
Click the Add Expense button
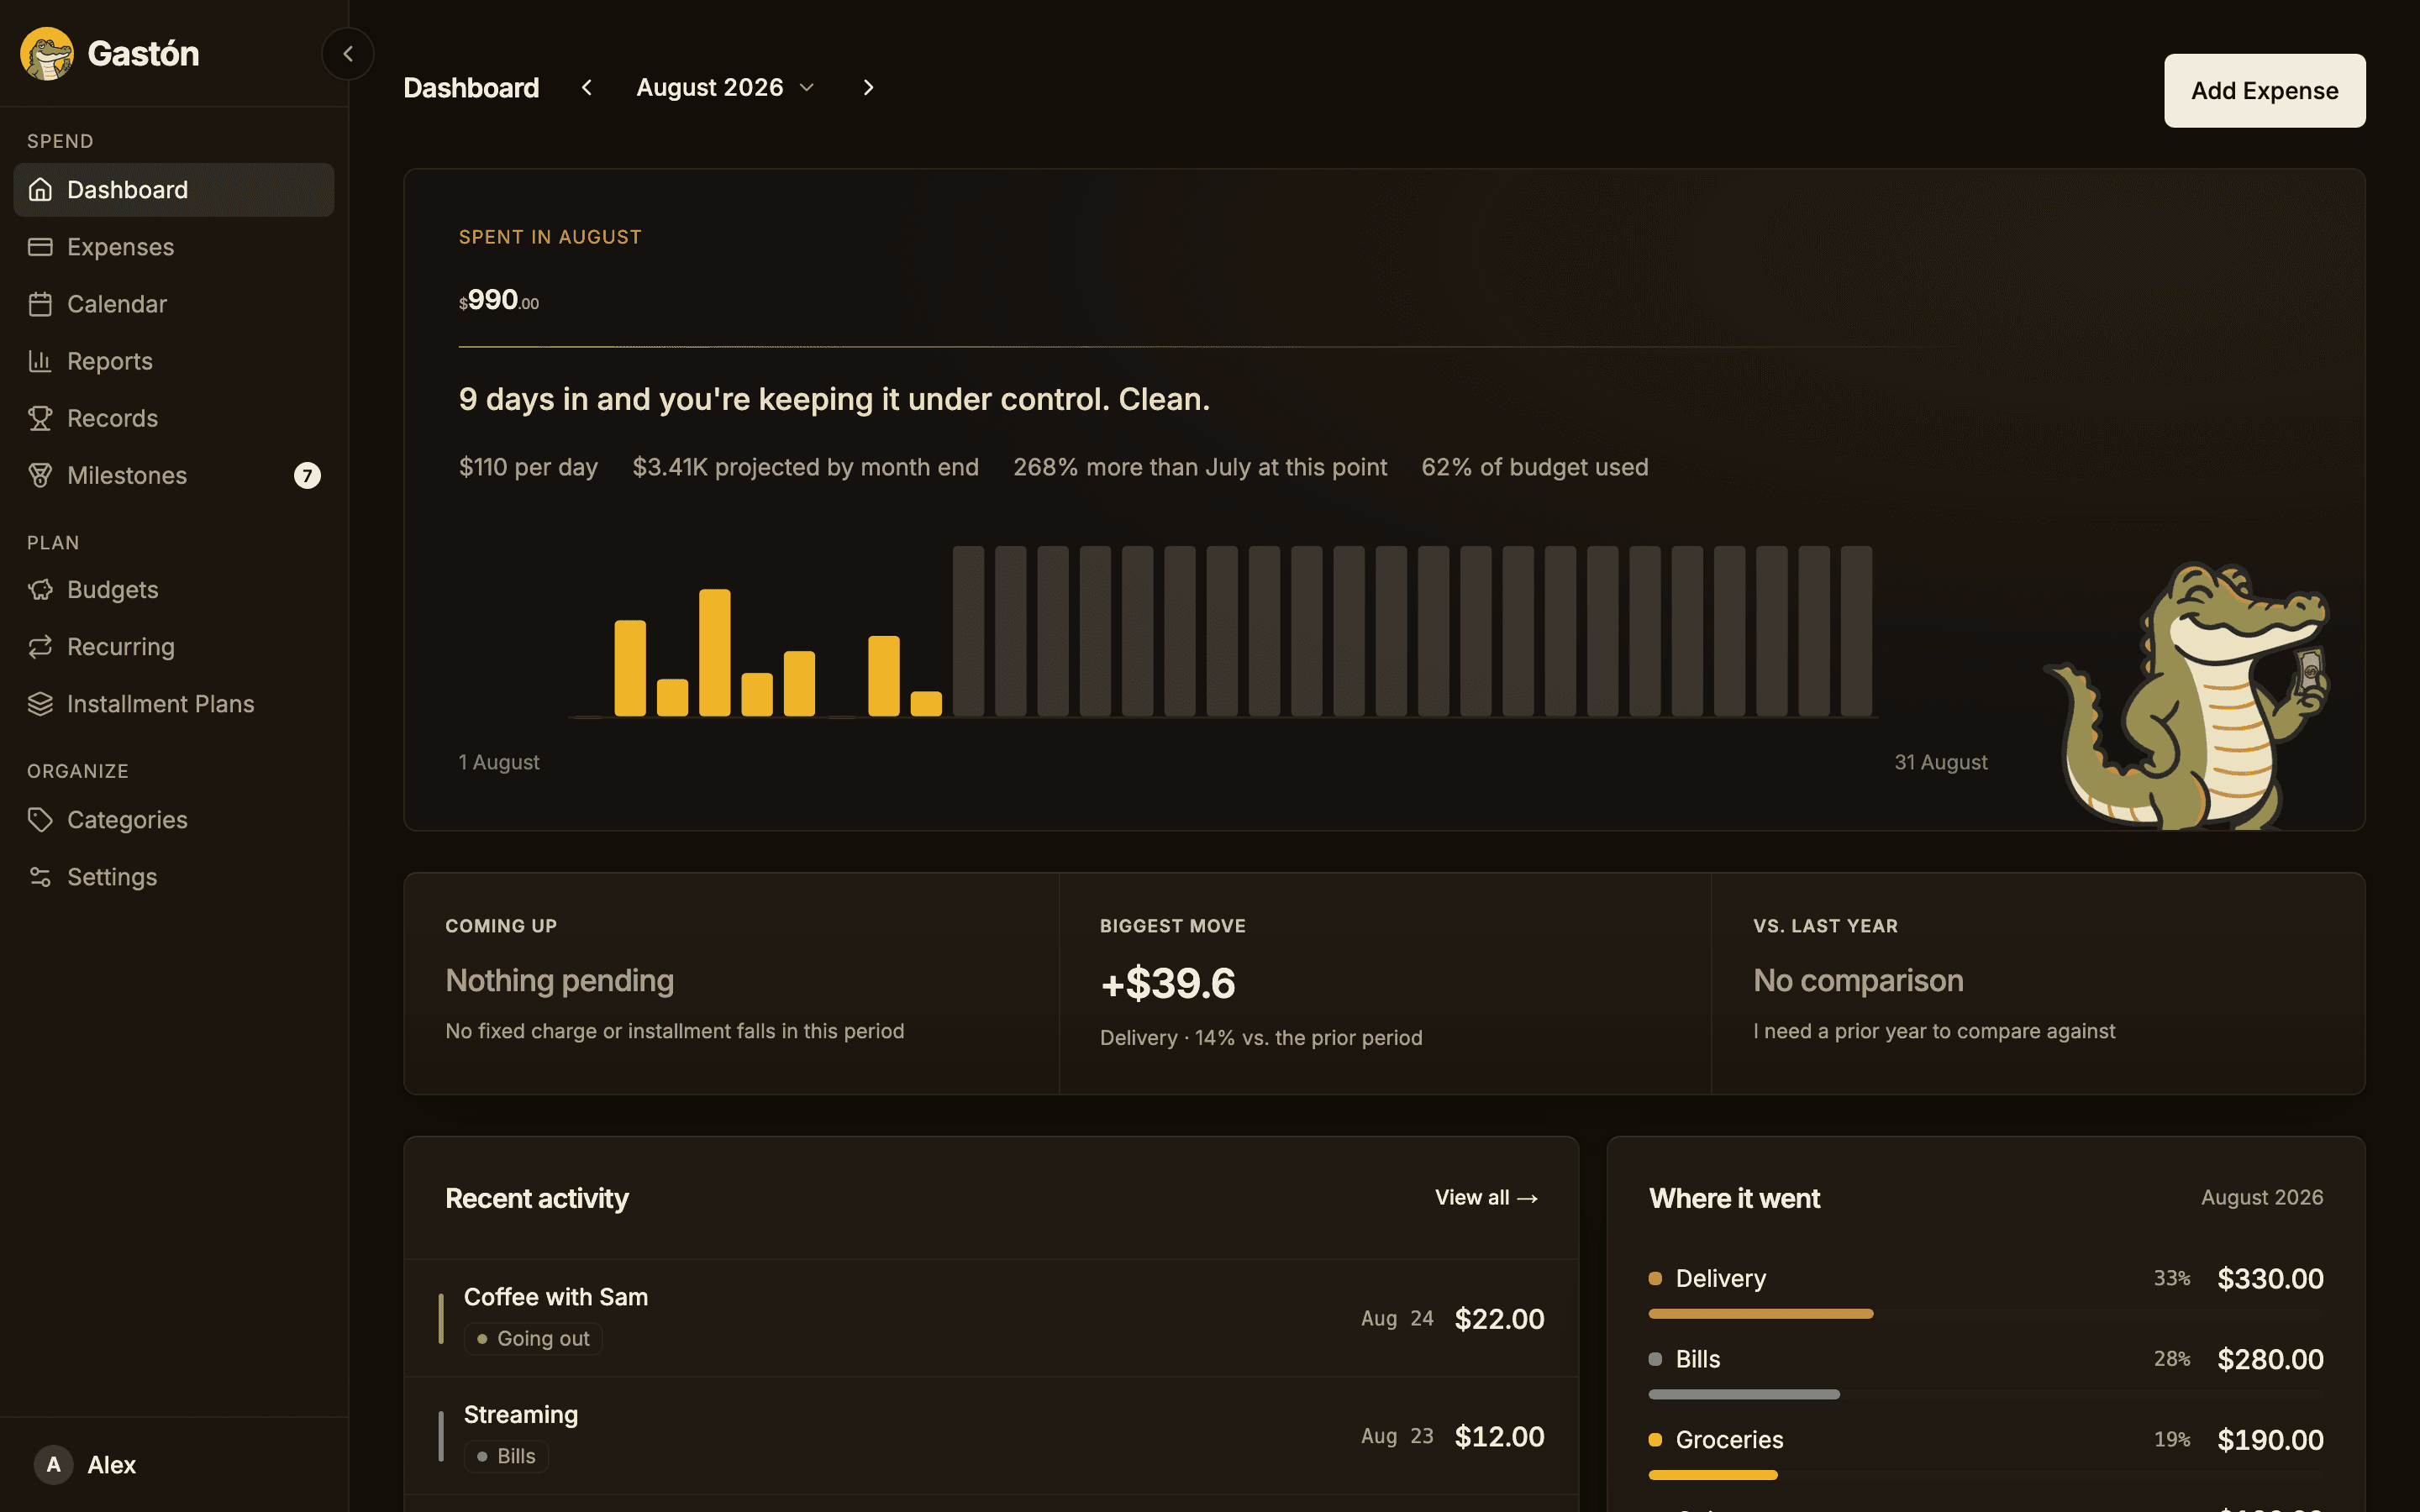(x=2265, y=91)
